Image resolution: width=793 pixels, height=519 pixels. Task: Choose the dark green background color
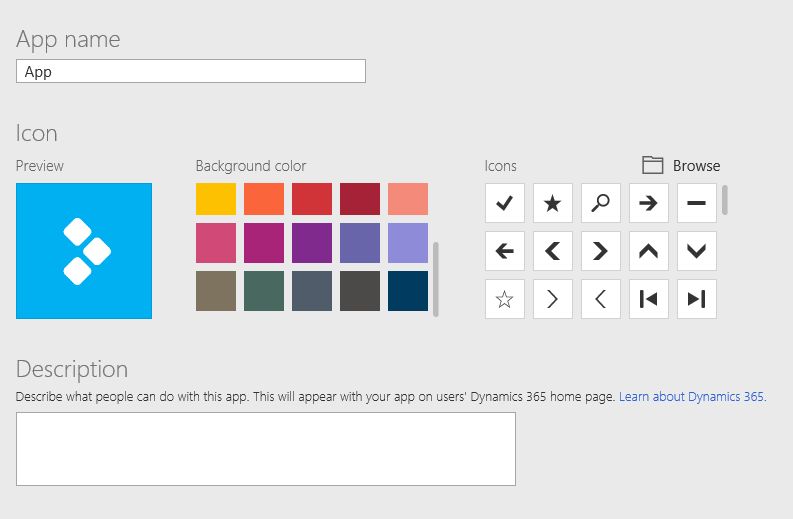pos(264,291)
